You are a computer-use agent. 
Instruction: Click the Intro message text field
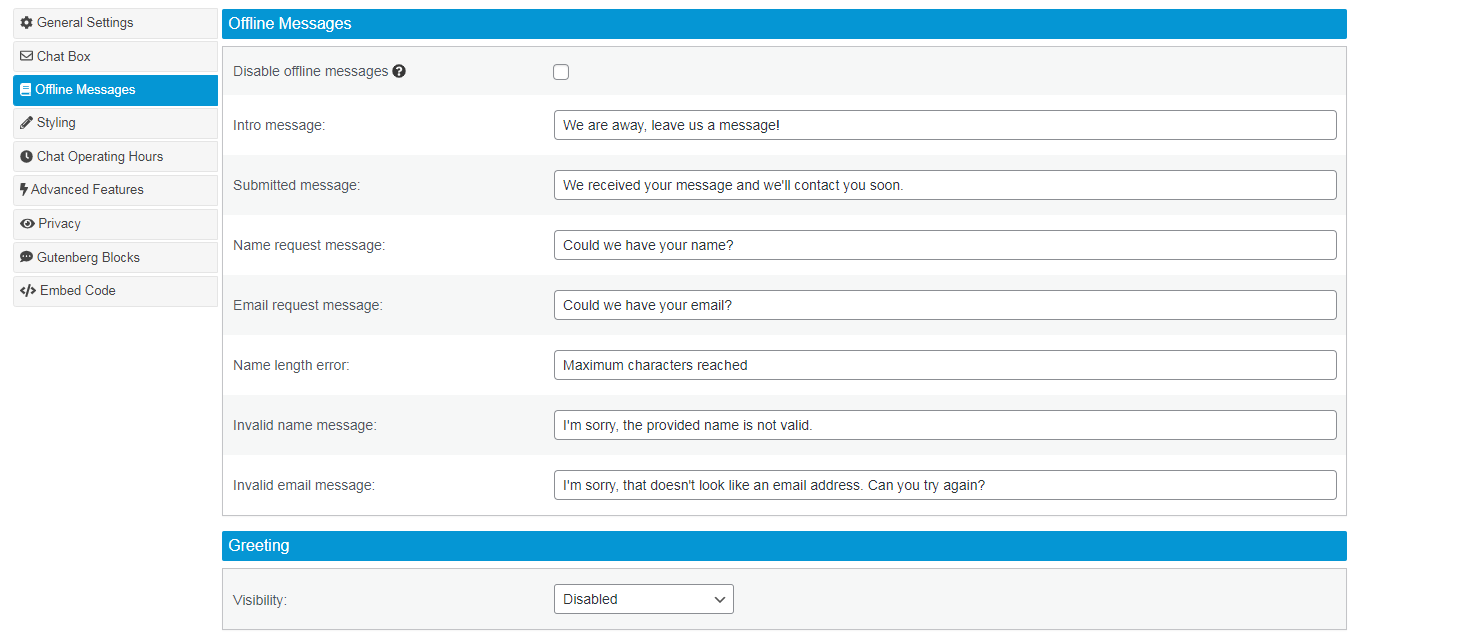click(944, 125)
